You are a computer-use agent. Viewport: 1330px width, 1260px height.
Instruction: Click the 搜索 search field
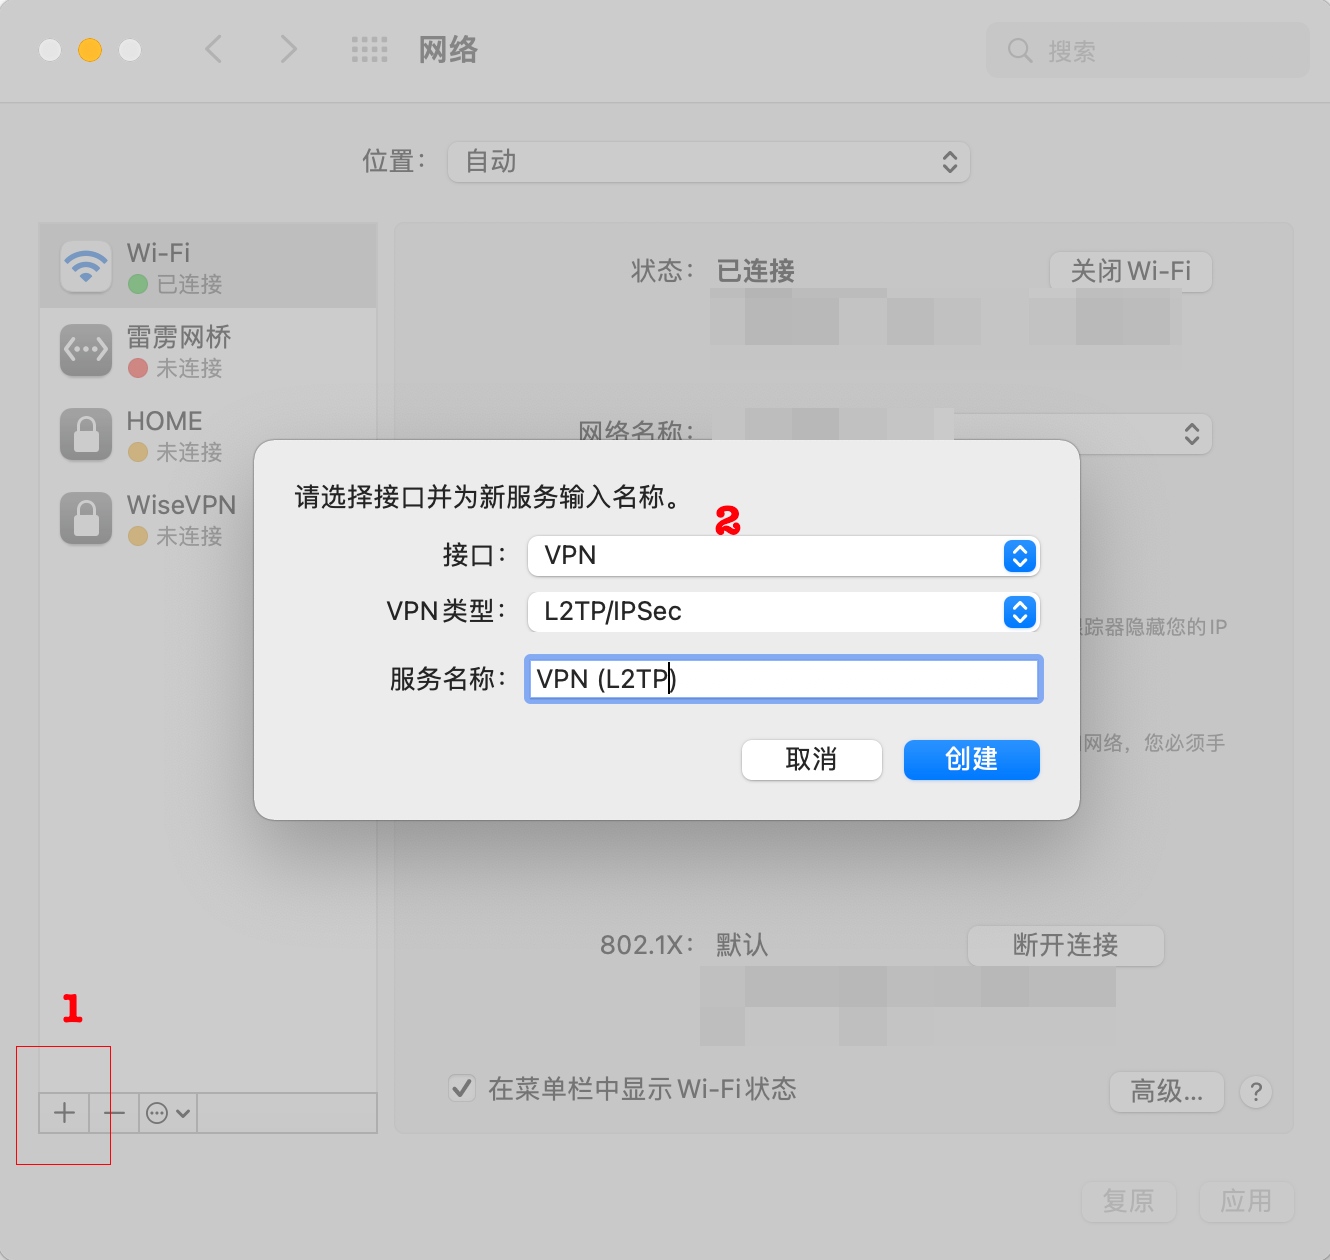(1148, 50)
